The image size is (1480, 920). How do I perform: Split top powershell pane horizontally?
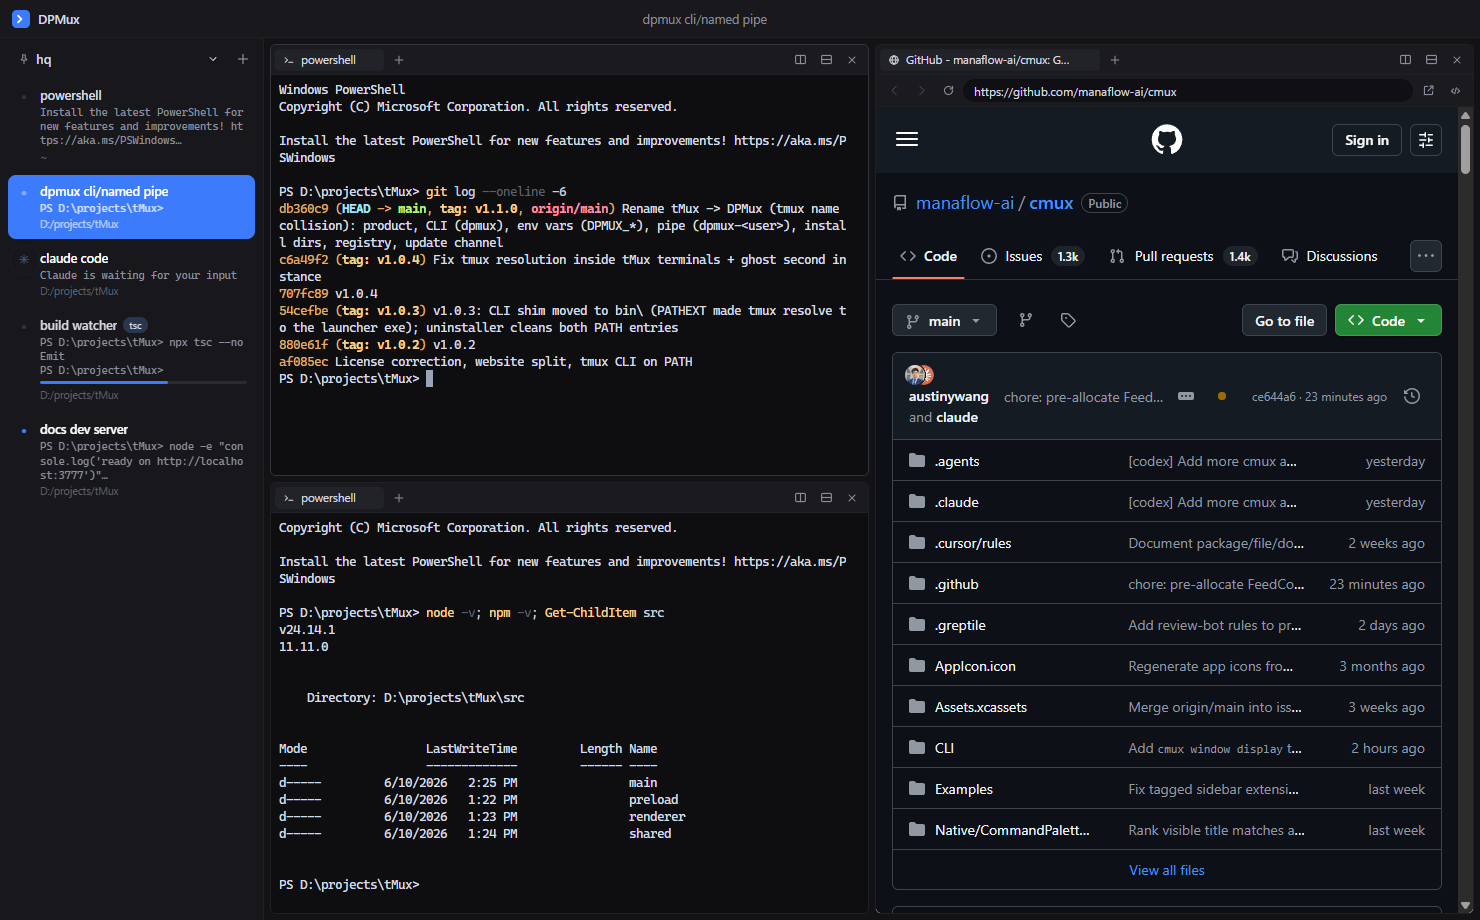point(826,60)
